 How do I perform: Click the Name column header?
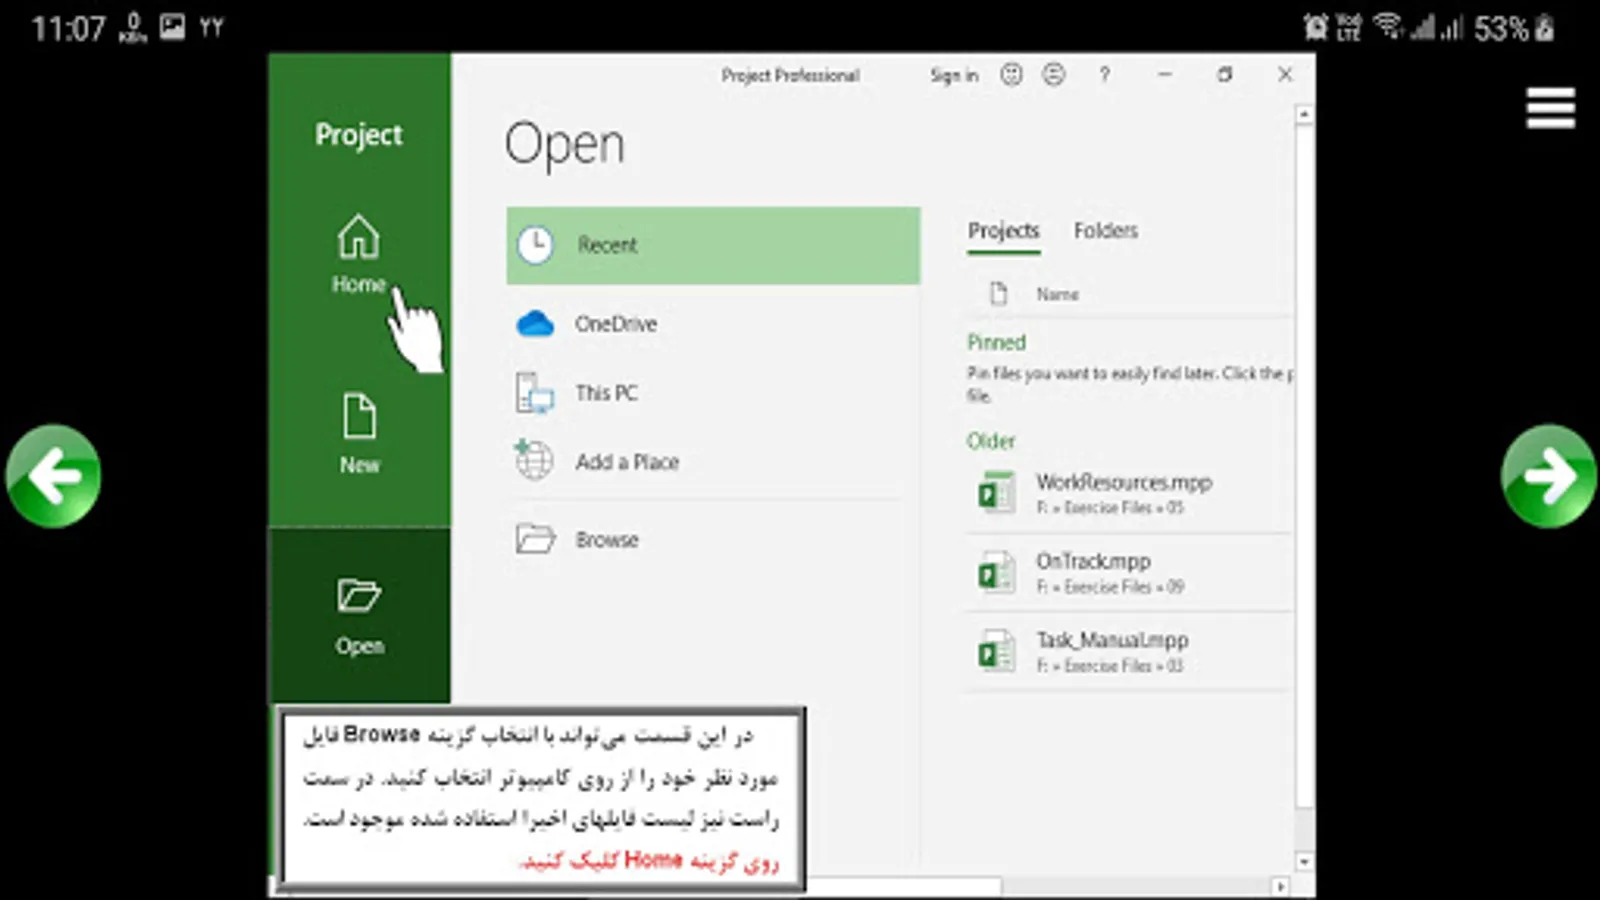pos(1057,294)
